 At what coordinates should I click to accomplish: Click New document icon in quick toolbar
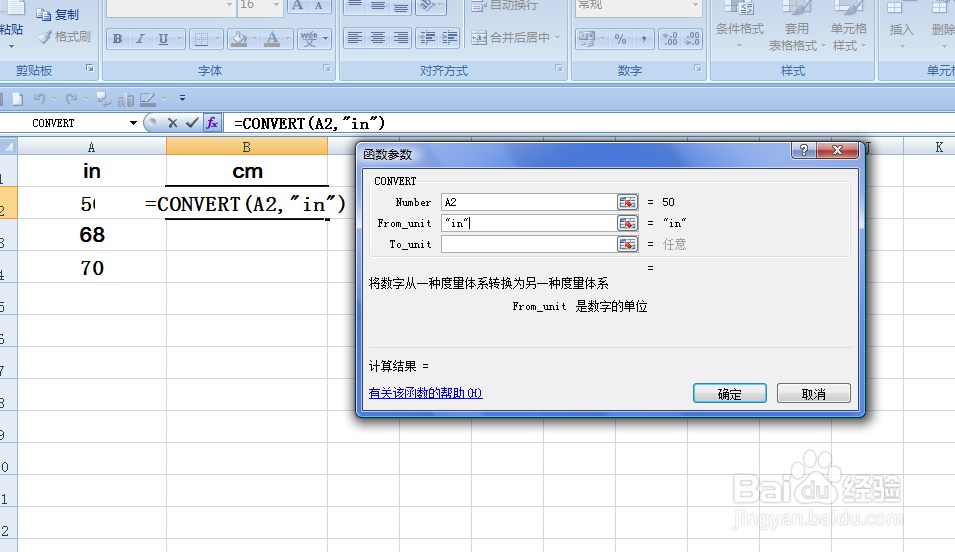pyautogui.click(x=18, y=99)
